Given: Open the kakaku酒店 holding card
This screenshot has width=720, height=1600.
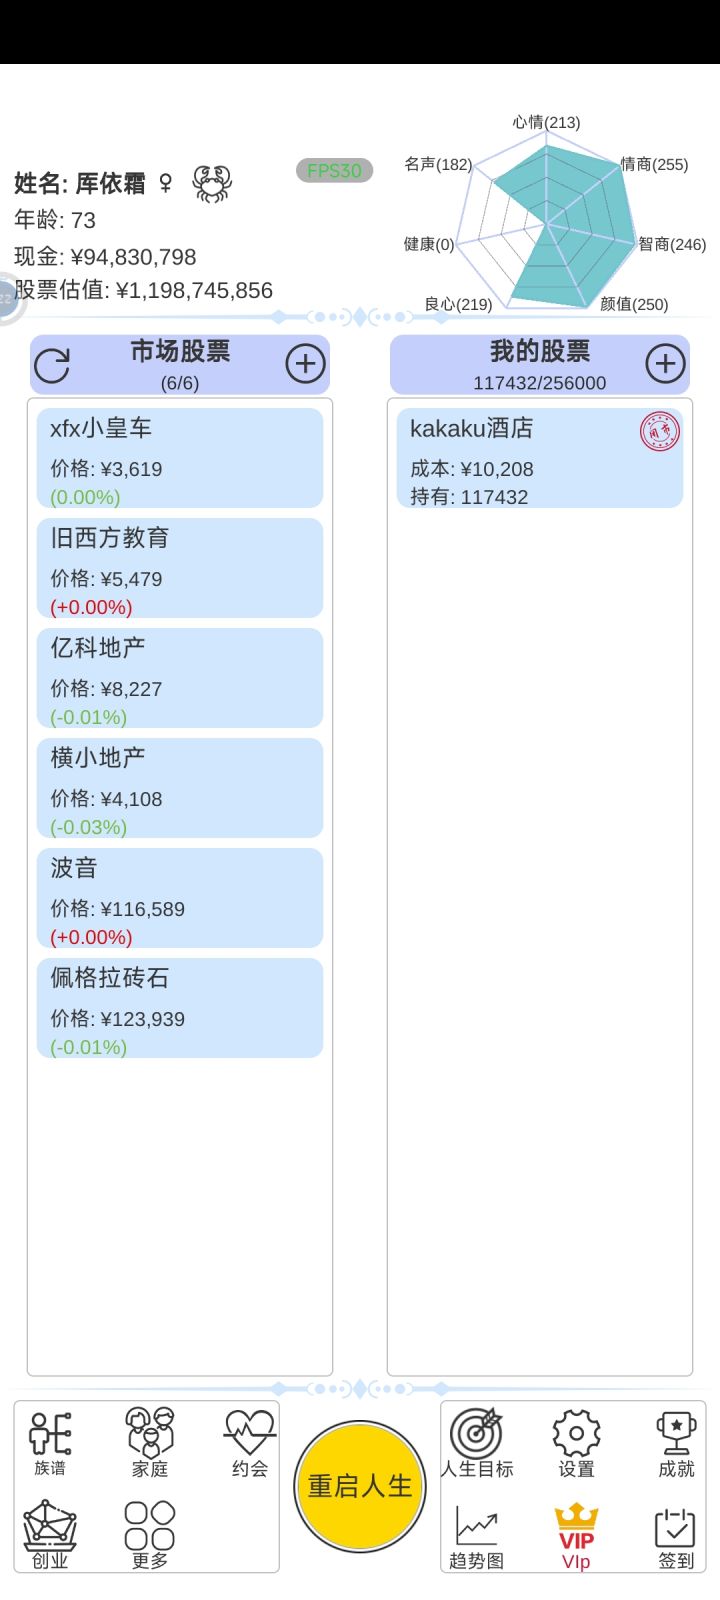Looking at the screenshot, I should 540,458.
